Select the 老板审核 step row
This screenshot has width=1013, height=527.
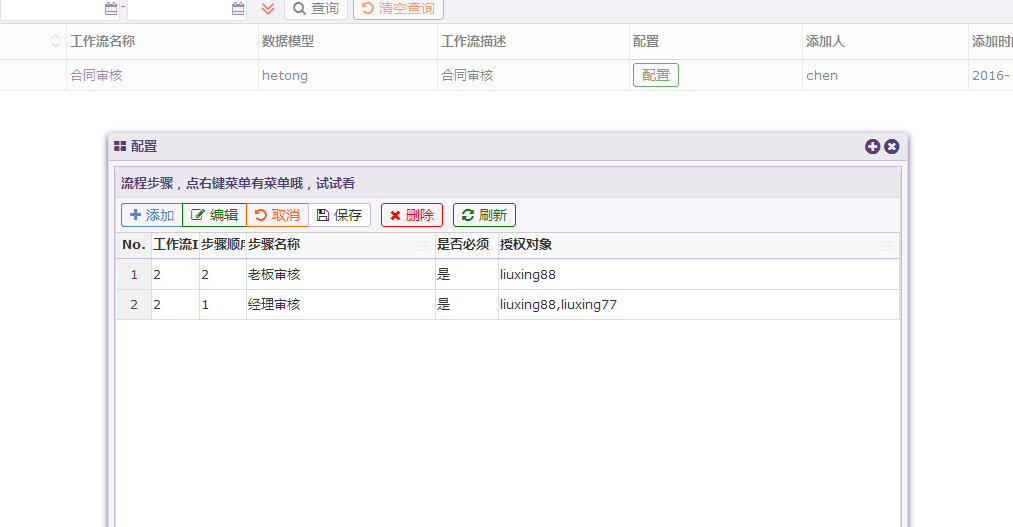273,274
